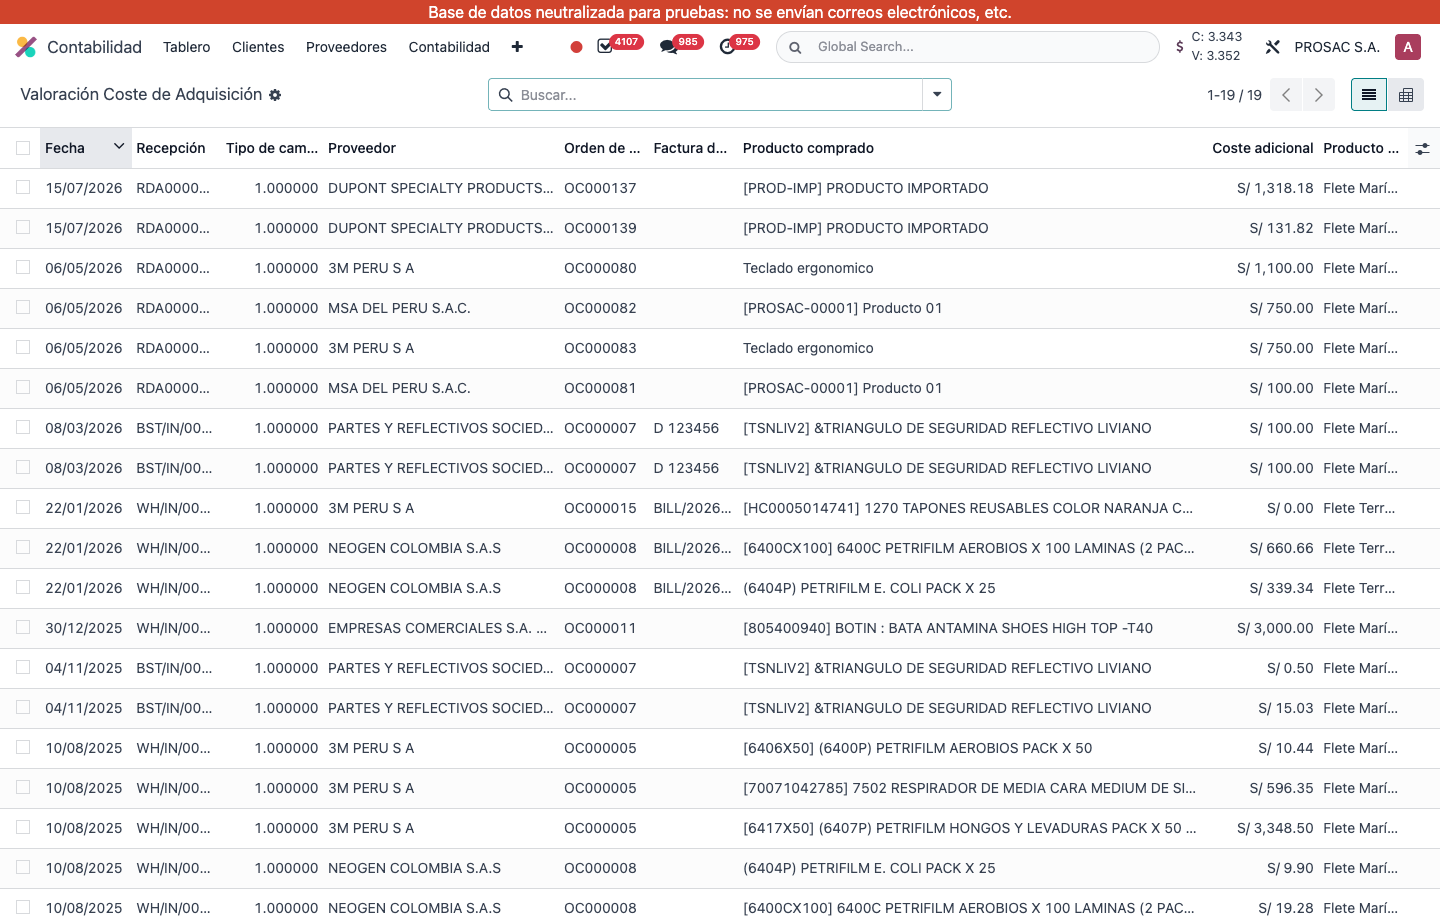Go to previous page arrow

pos(1287,95)
